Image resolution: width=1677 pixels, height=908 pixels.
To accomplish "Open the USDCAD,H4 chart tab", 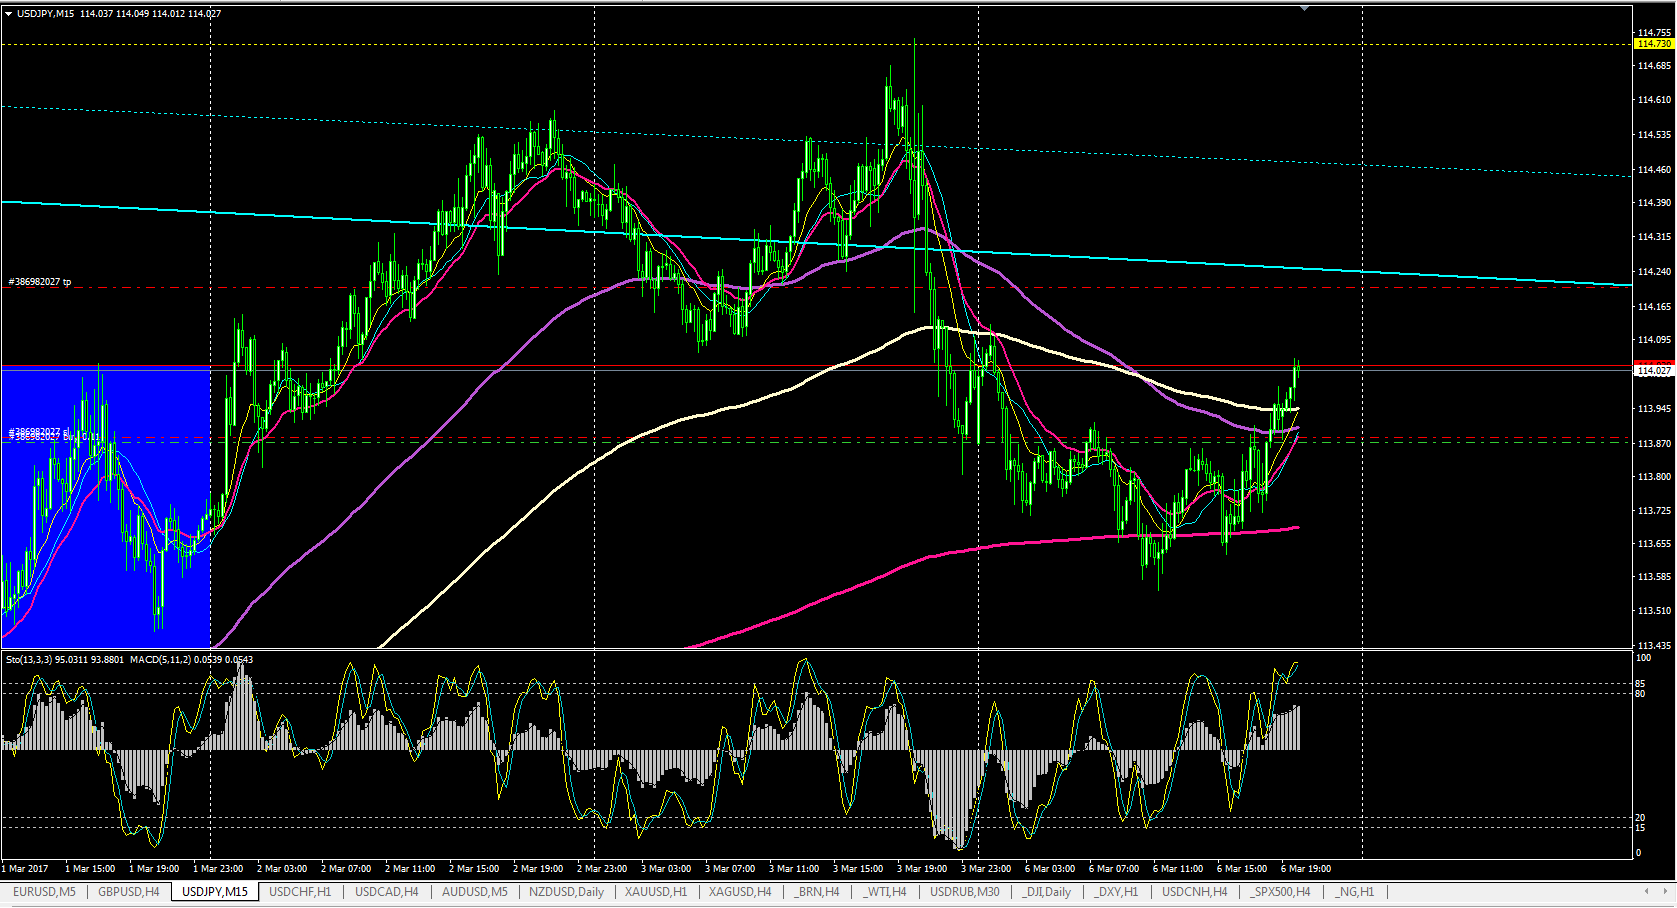I will tap(387, 892).
